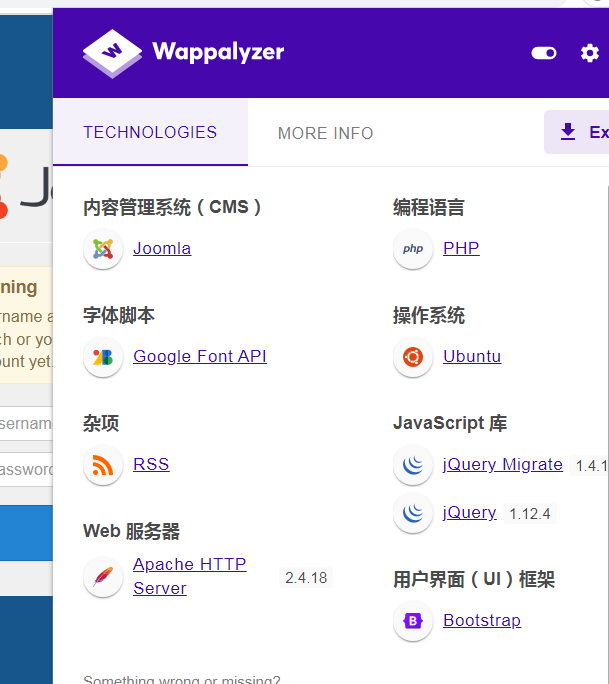Open the Google Font API link
The height and width of the screenshot is (684, 609).
(200, 356)
